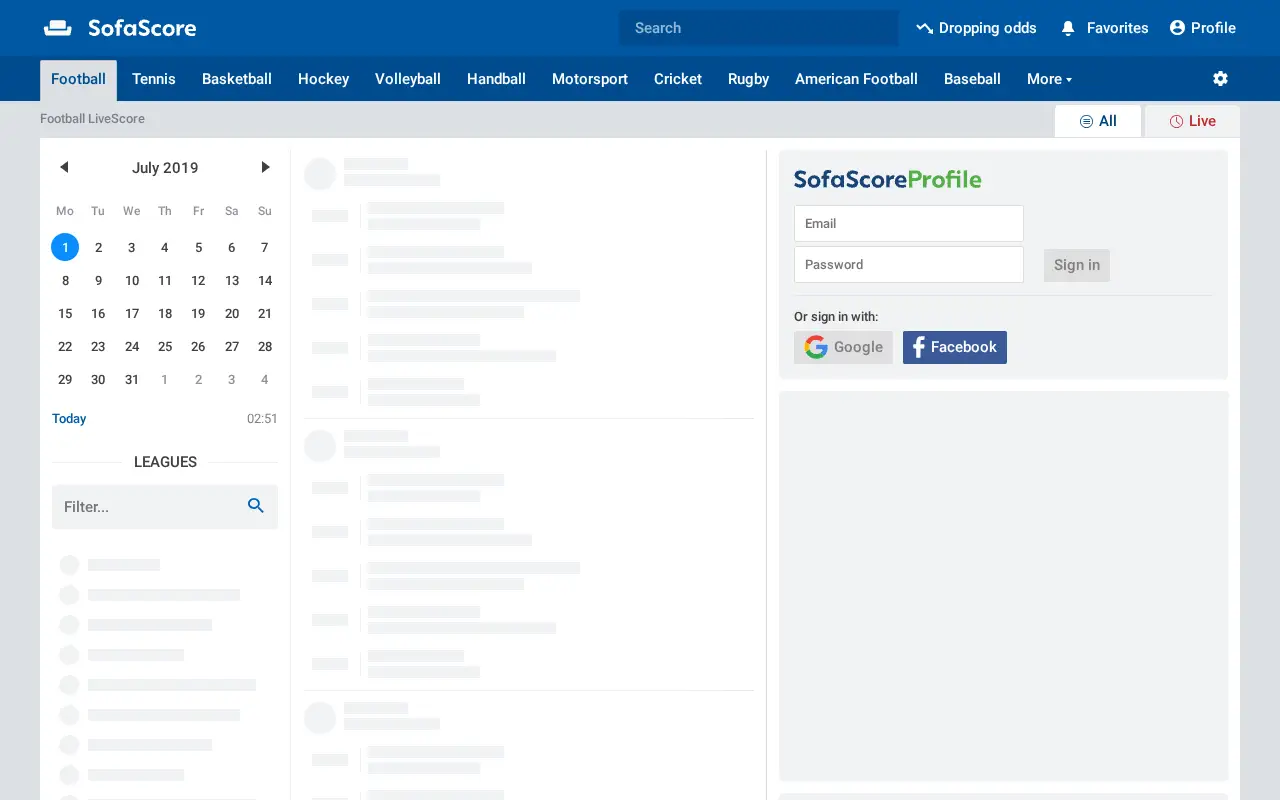Click the Sign in button
1280x800 pixels.
pos(1077,265)
